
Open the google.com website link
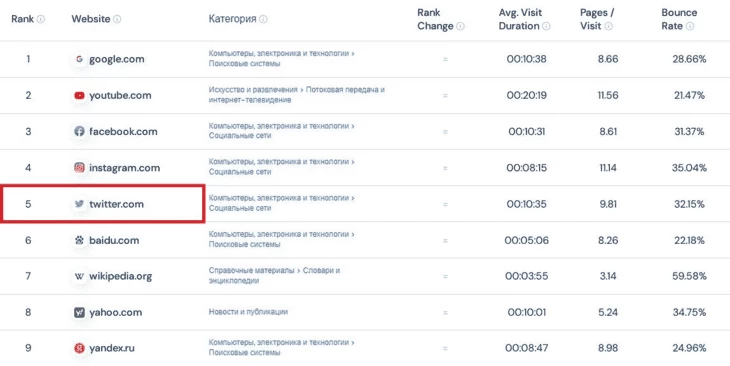[117, 59]
